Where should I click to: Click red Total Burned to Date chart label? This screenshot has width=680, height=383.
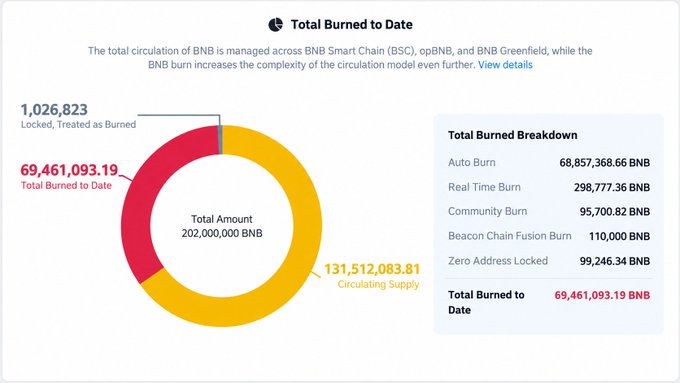pyautogui.click(x=66, y=186)
